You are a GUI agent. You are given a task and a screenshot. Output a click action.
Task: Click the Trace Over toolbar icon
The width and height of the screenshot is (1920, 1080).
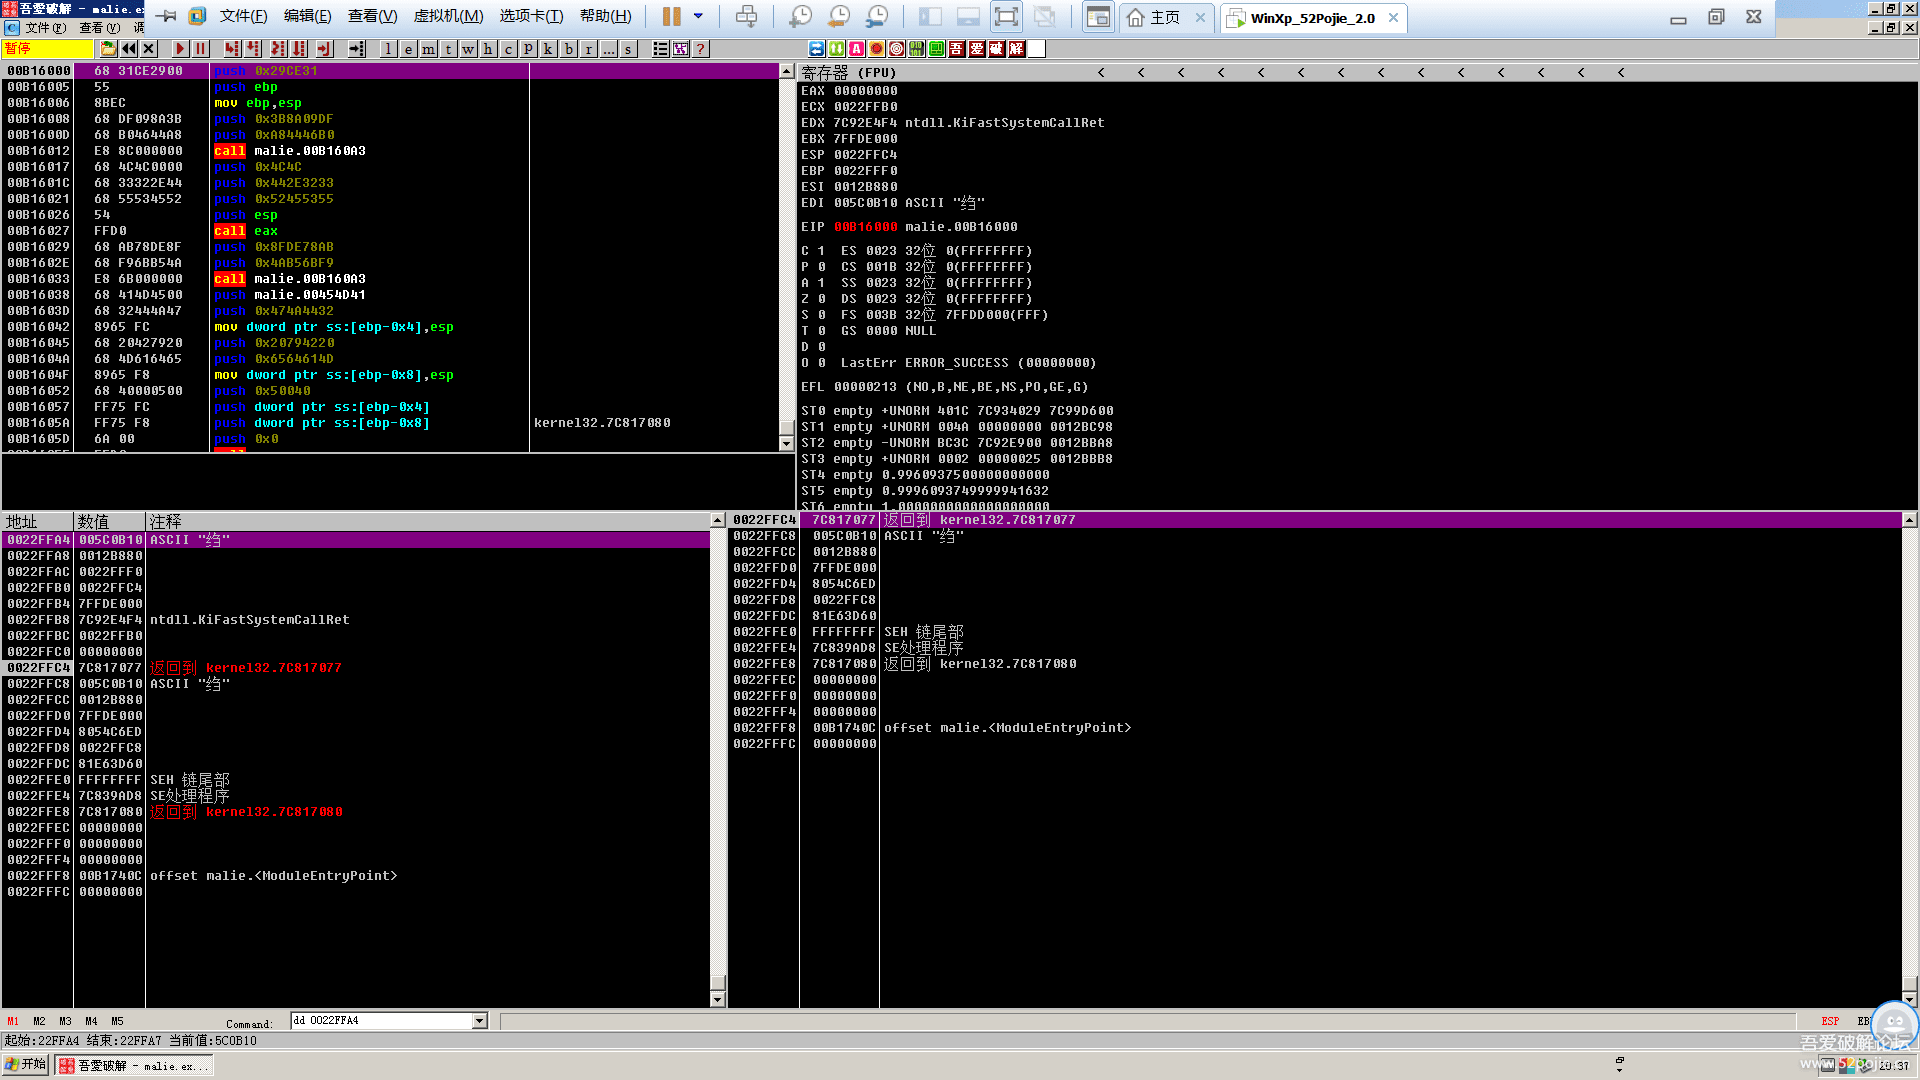pyautogui.click(x=299, y=49)
